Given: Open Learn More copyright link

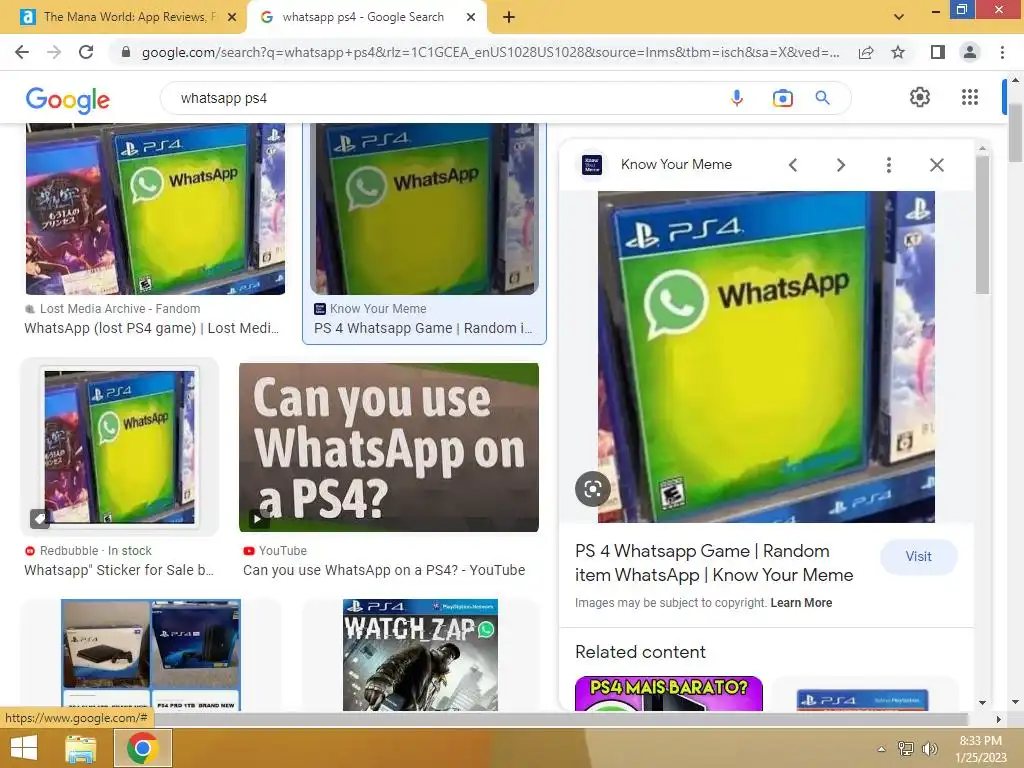Looking at the screenshot, I should click(801, 603).
